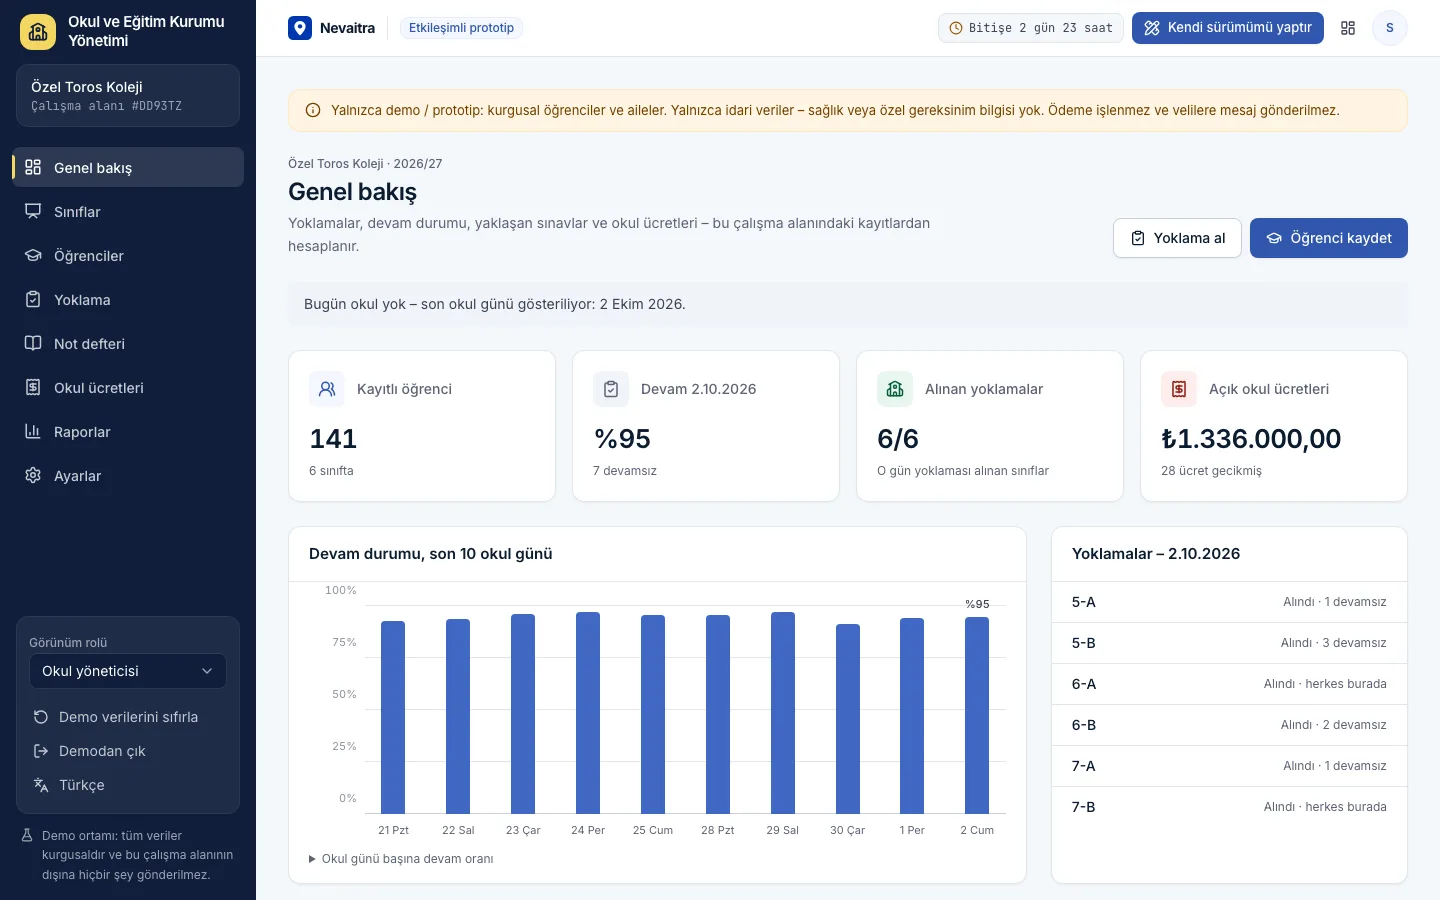This screenshot has width=1440, height=900.
Task: Open the 7-A attendance row
Action: pos(1229,766)
